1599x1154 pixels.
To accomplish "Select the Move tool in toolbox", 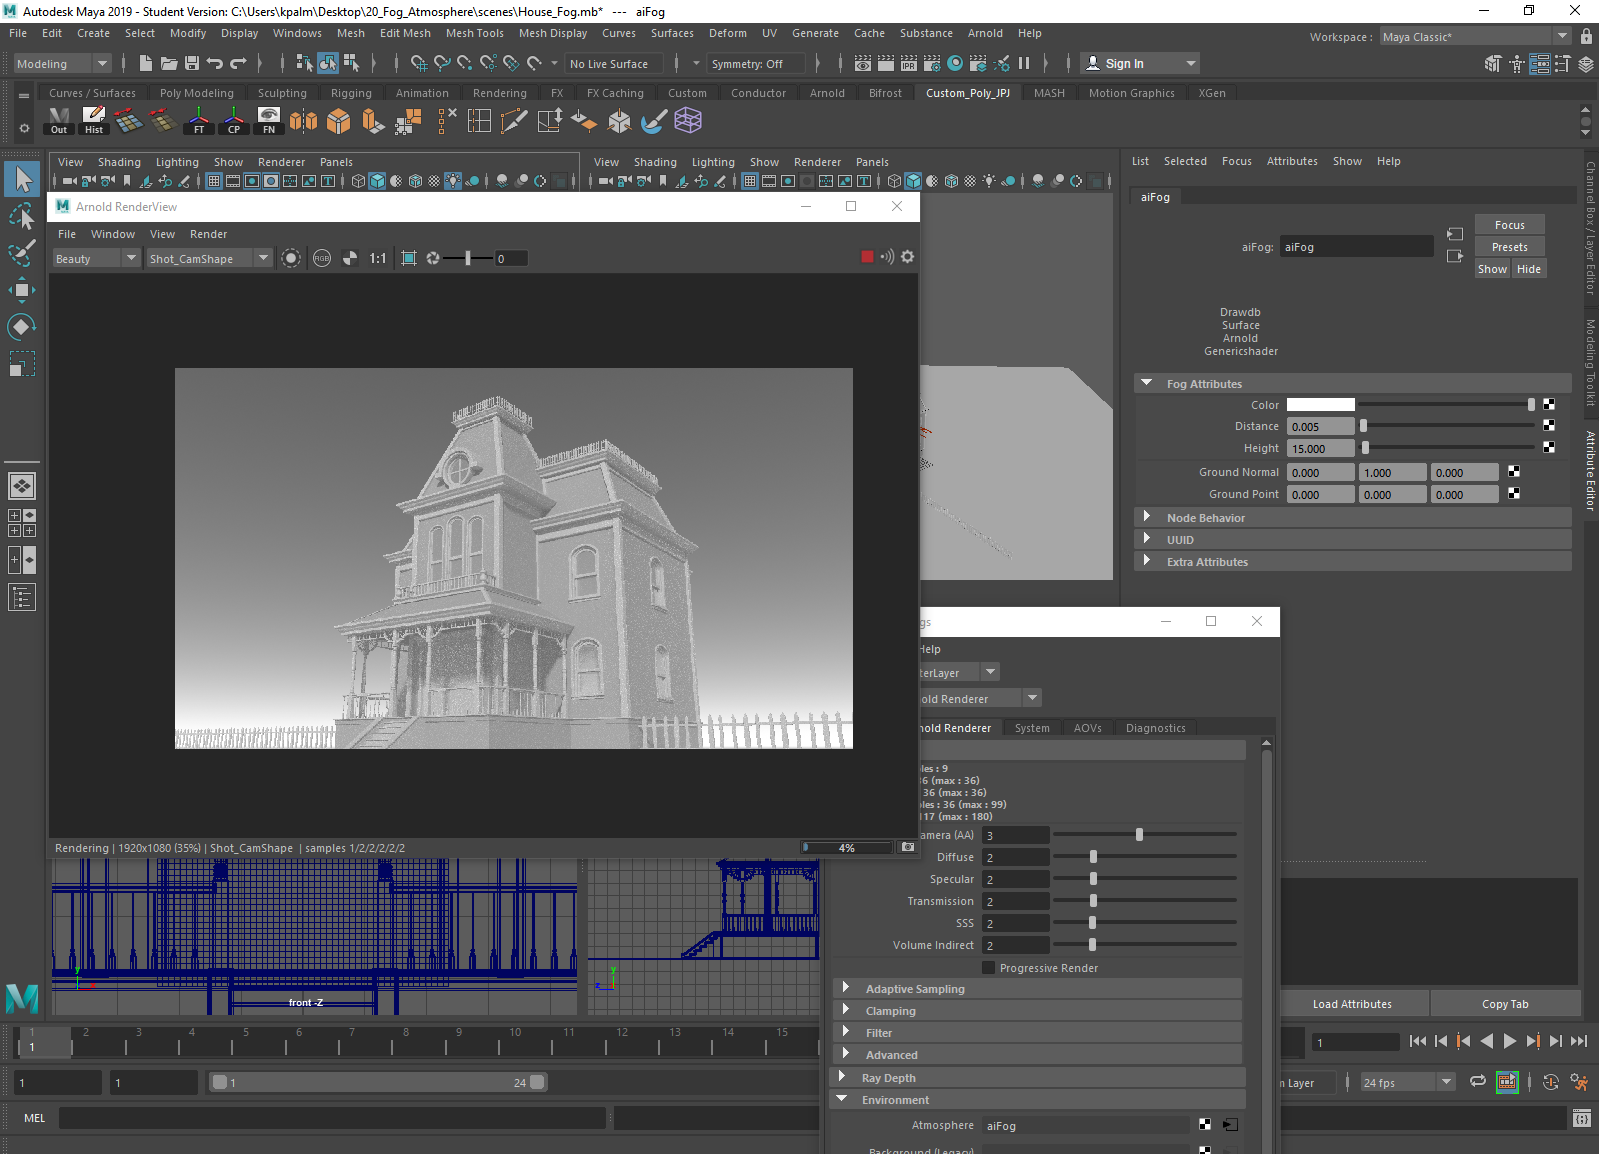I will coord(22,290).
